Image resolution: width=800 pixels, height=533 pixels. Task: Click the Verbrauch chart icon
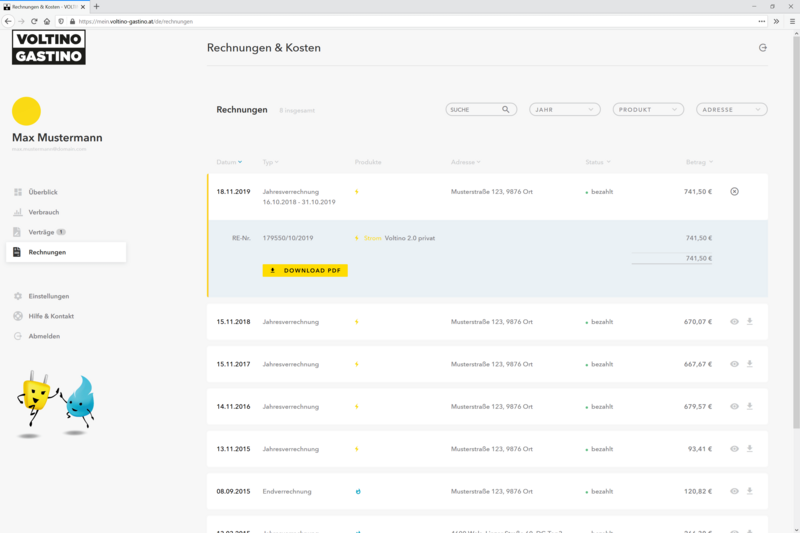pos(18,212)
